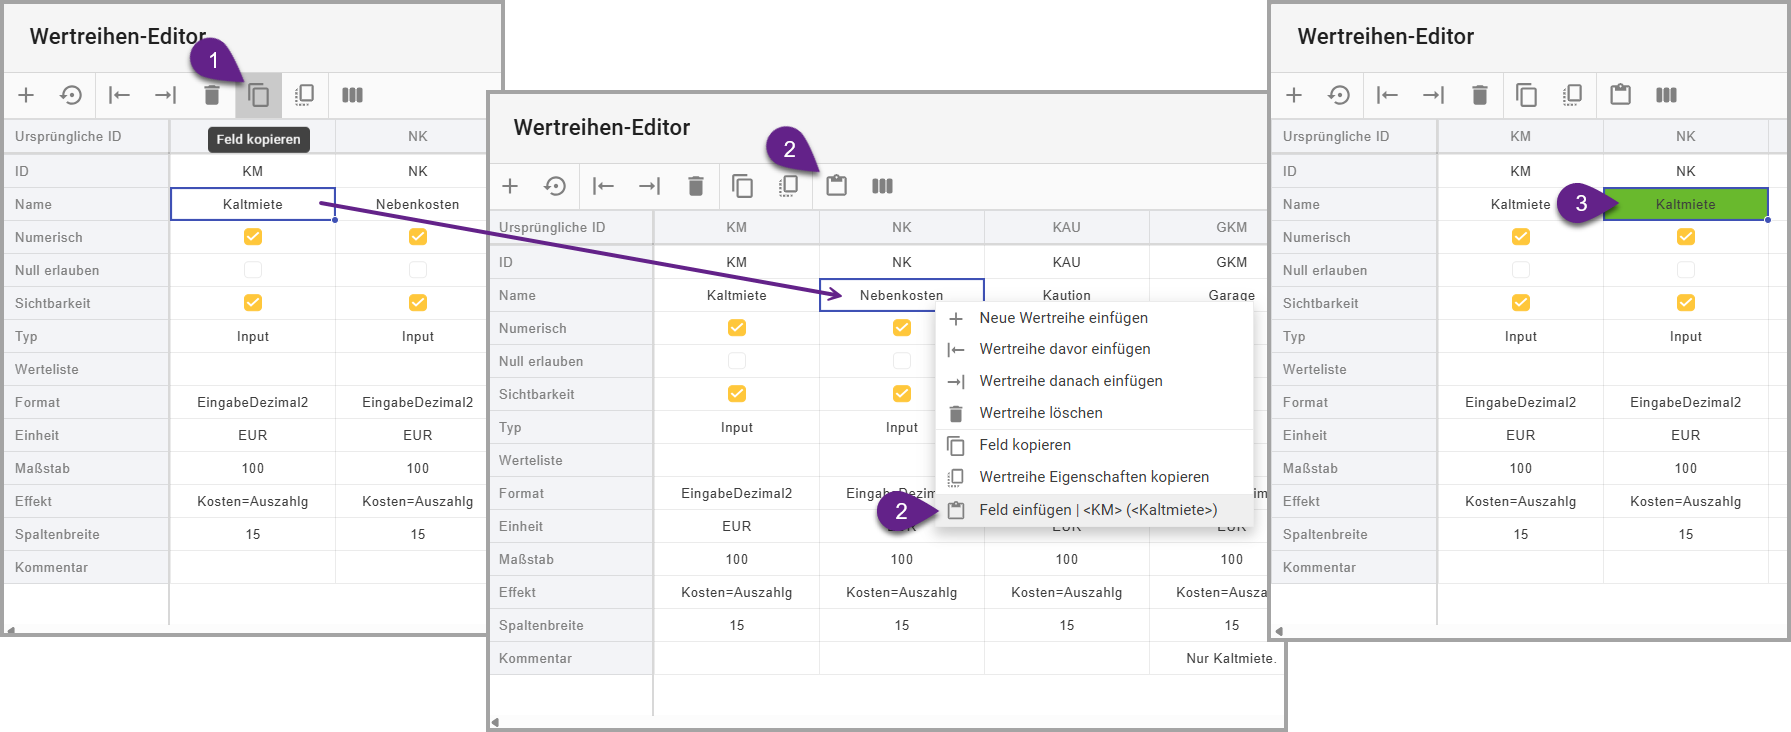Click the plus icon in middle editor toolbar
The image size is (1791, 732).
pyautogui.click(x=510, y=186)
